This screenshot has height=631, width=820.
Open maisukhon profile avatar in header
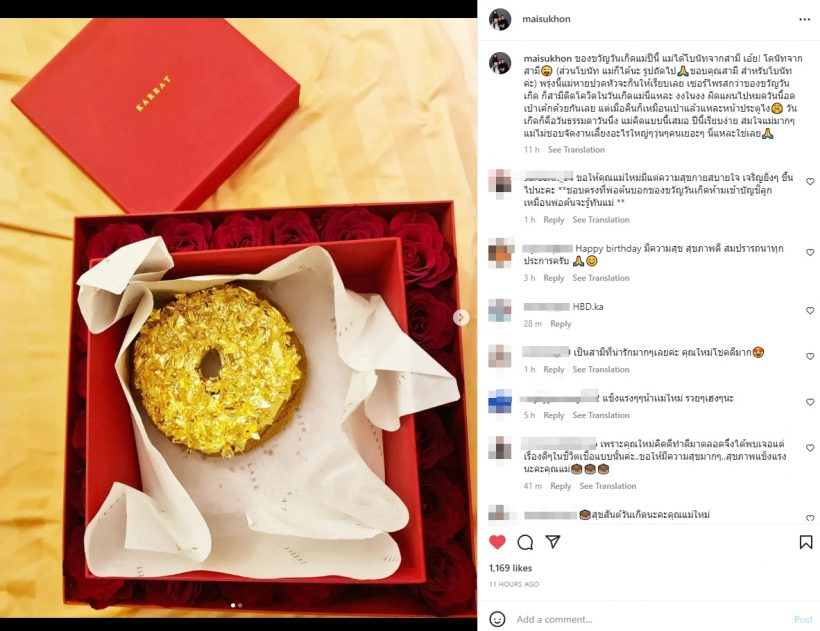pos(500,19)
